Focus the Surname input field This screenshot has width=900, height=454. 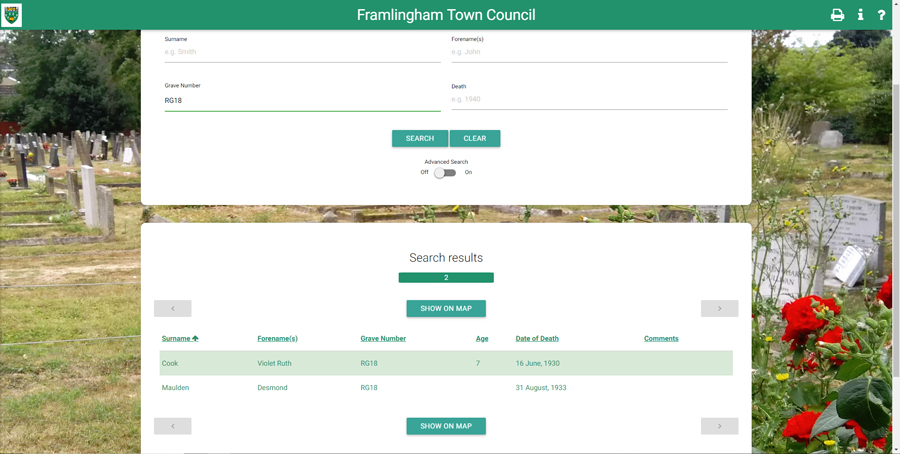[x=302, y=52]
